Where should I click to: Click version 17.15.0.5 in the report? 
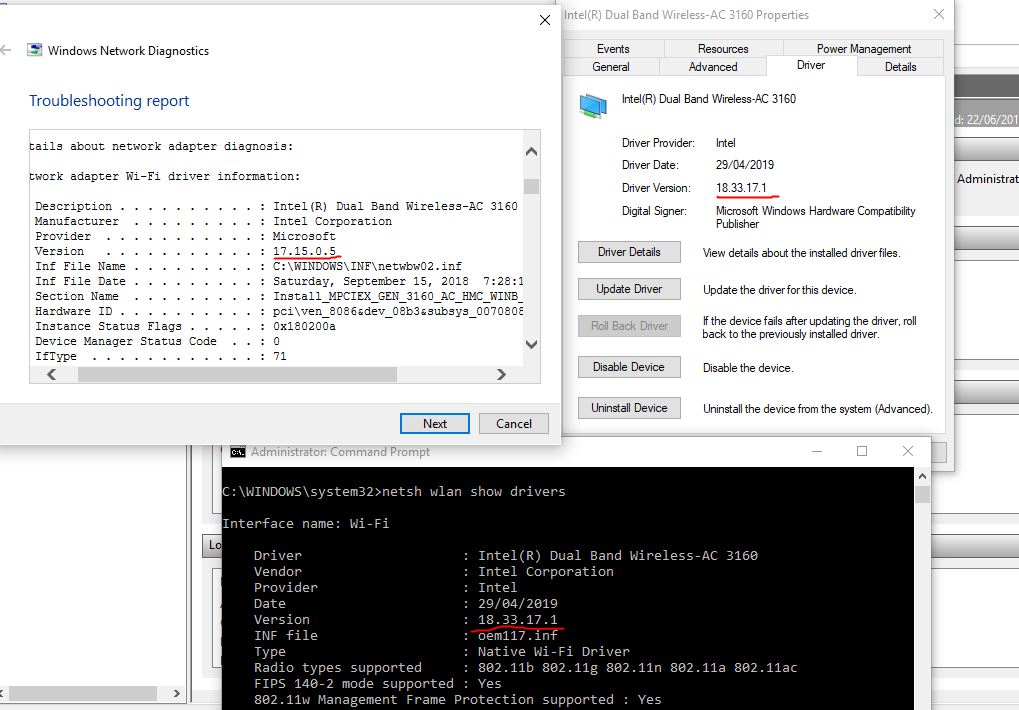click(304, 251)
